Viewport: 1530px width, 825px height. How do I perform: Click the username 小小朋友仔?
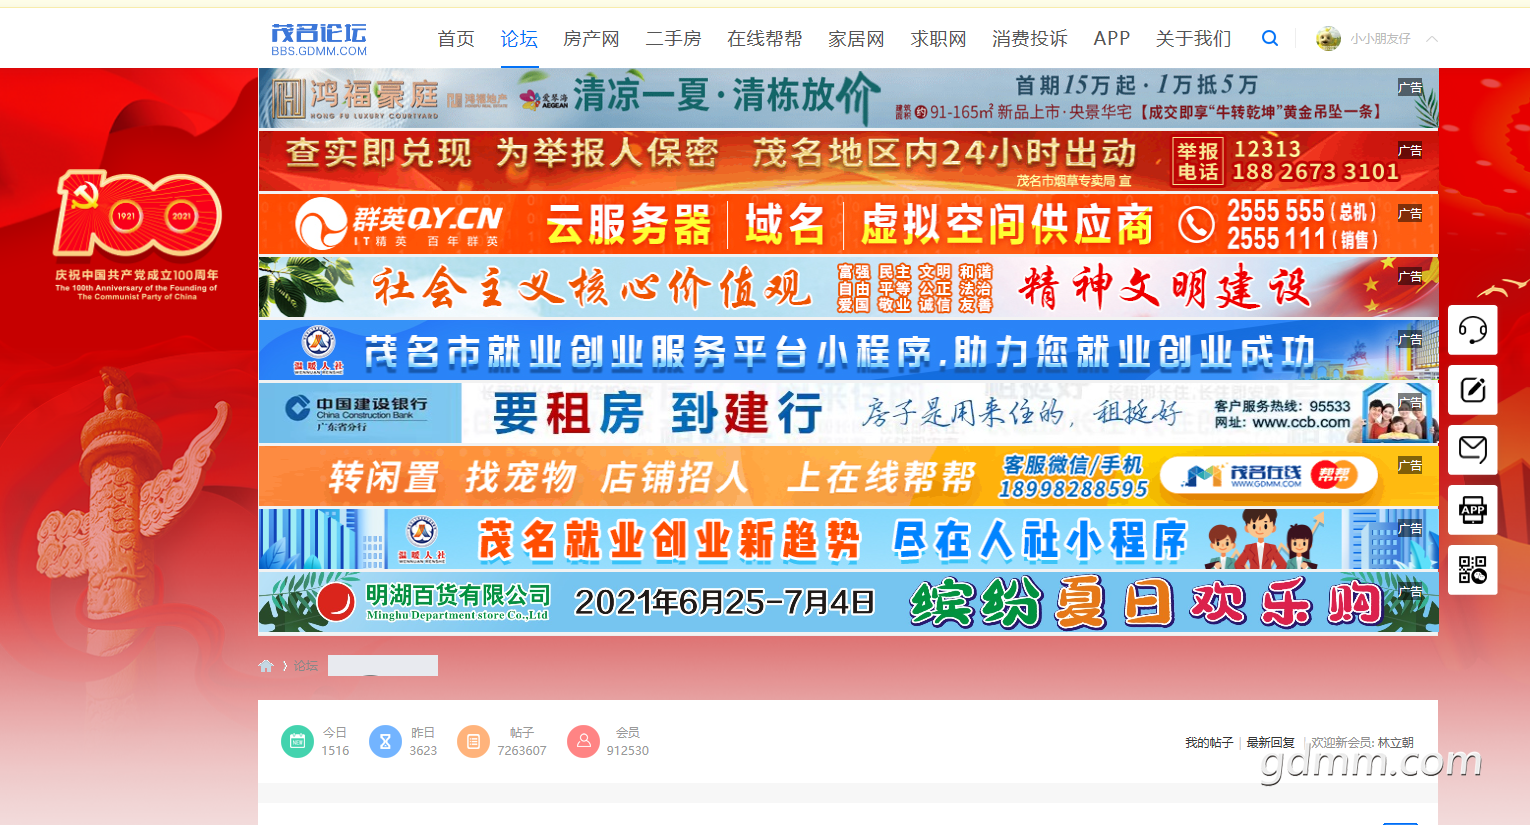(1380, 39)
